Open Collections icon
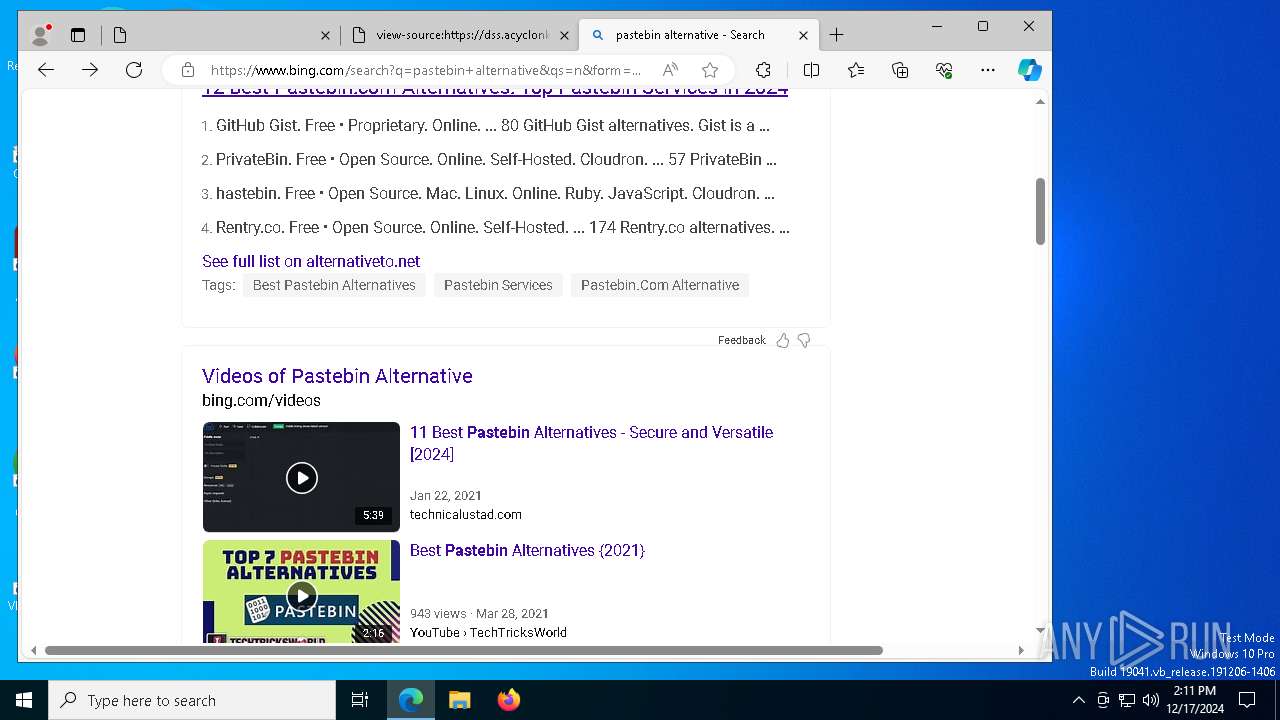Screen dimensions: 1280x720 pyautogui.click(x=900, y=70)
